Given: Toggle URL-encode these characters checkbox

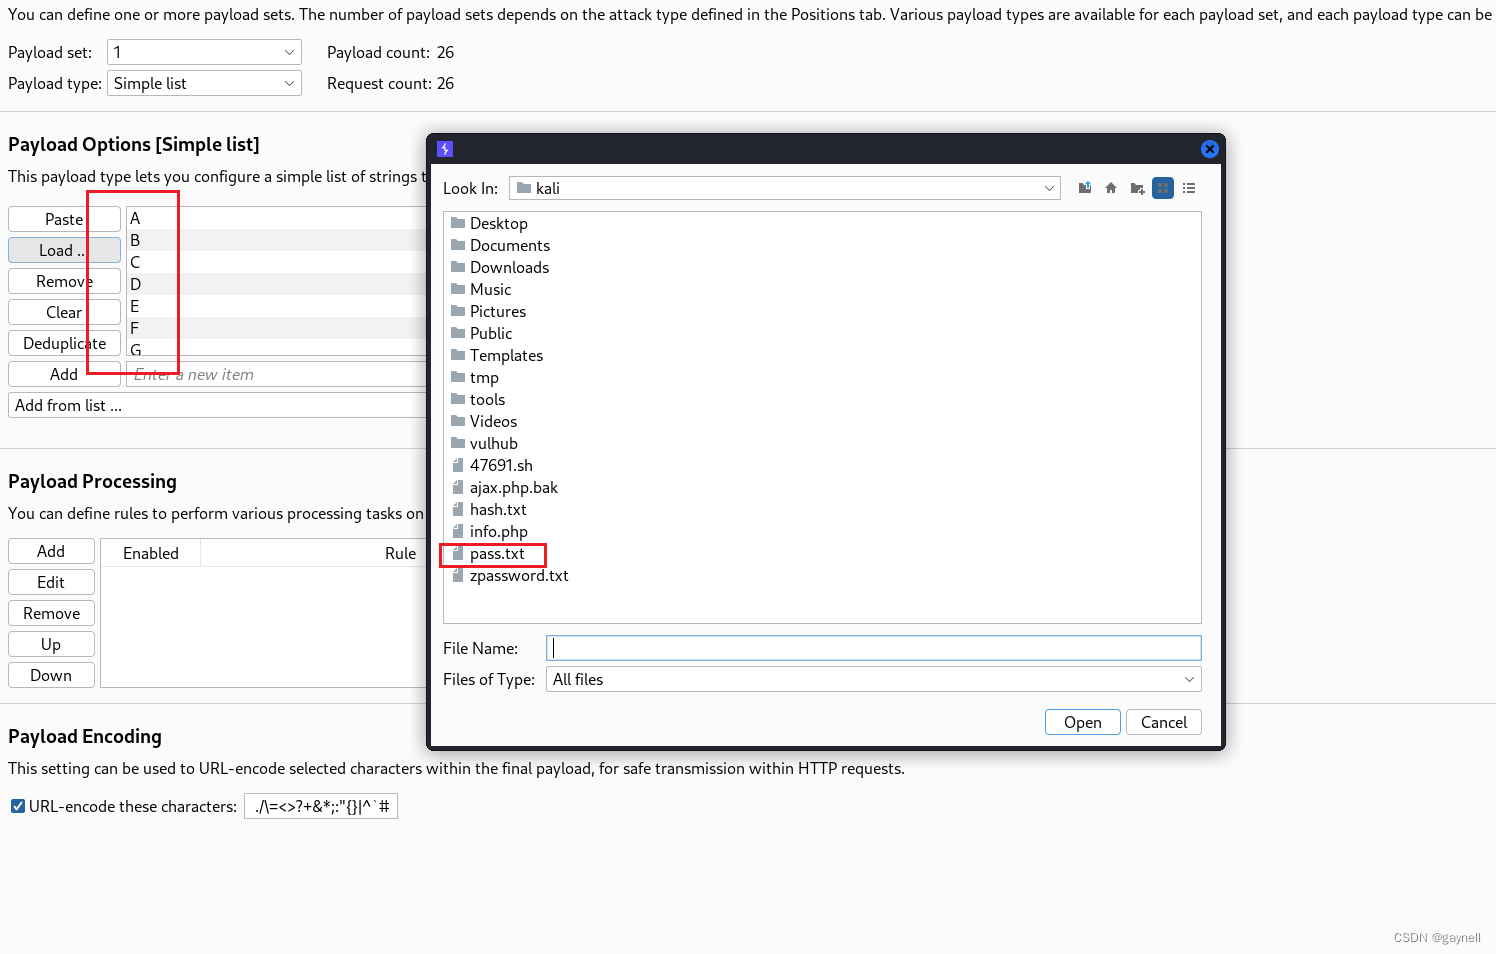Looking at the screenshot, I should coord(18,806).
